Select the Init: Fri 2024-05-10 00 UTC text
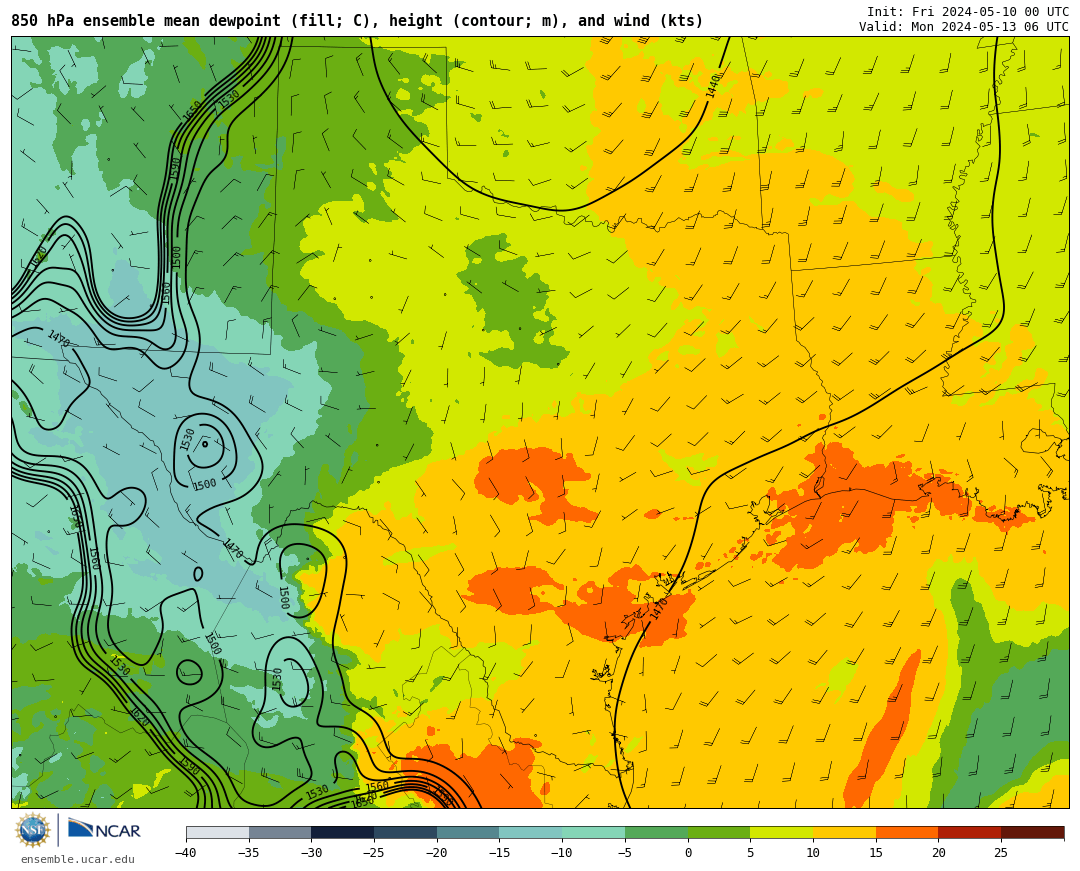The height and width of the screenshot is (871, 1080). [x=968, y=11]
